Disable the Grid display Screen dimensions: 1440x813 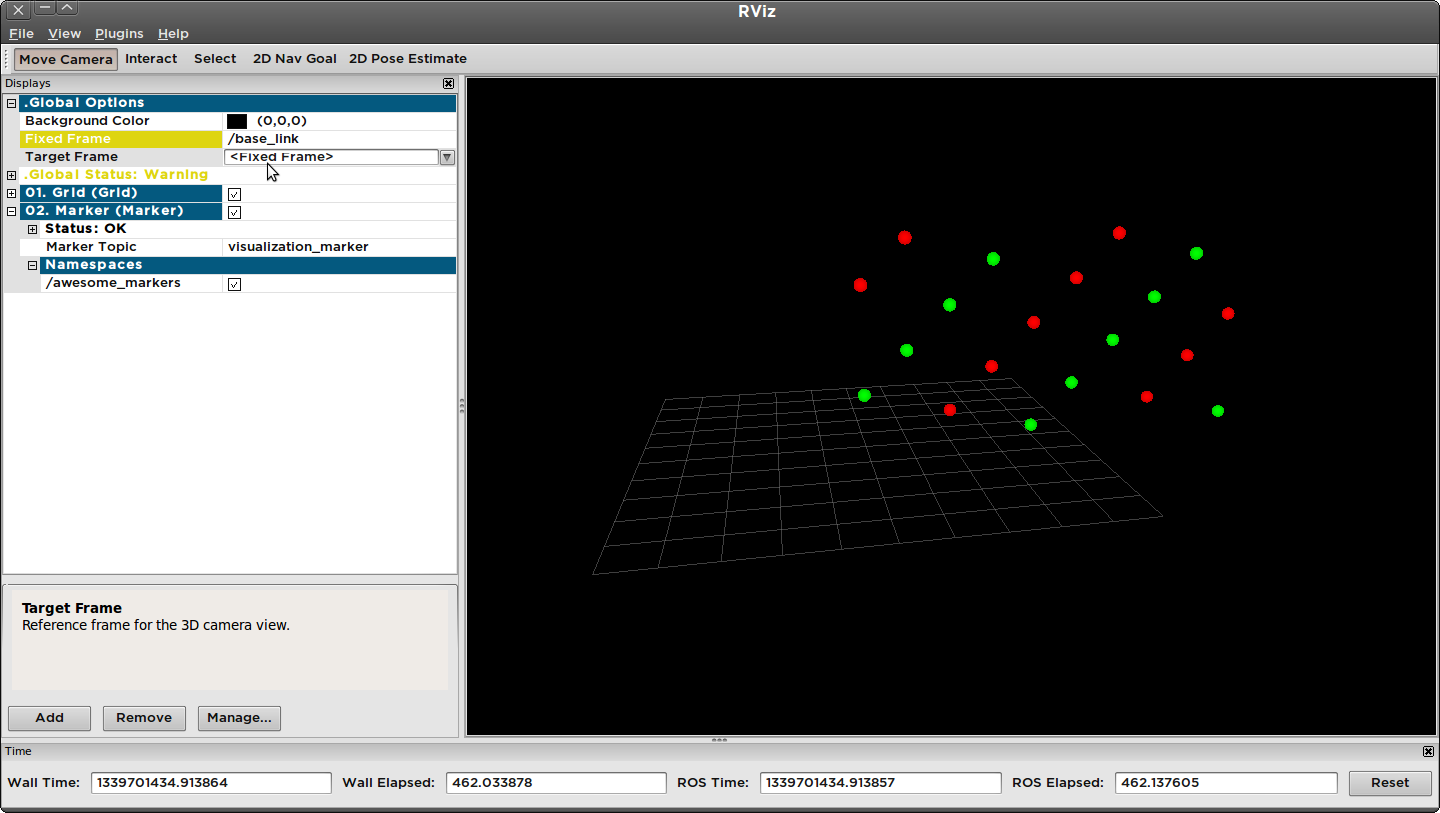233,193
